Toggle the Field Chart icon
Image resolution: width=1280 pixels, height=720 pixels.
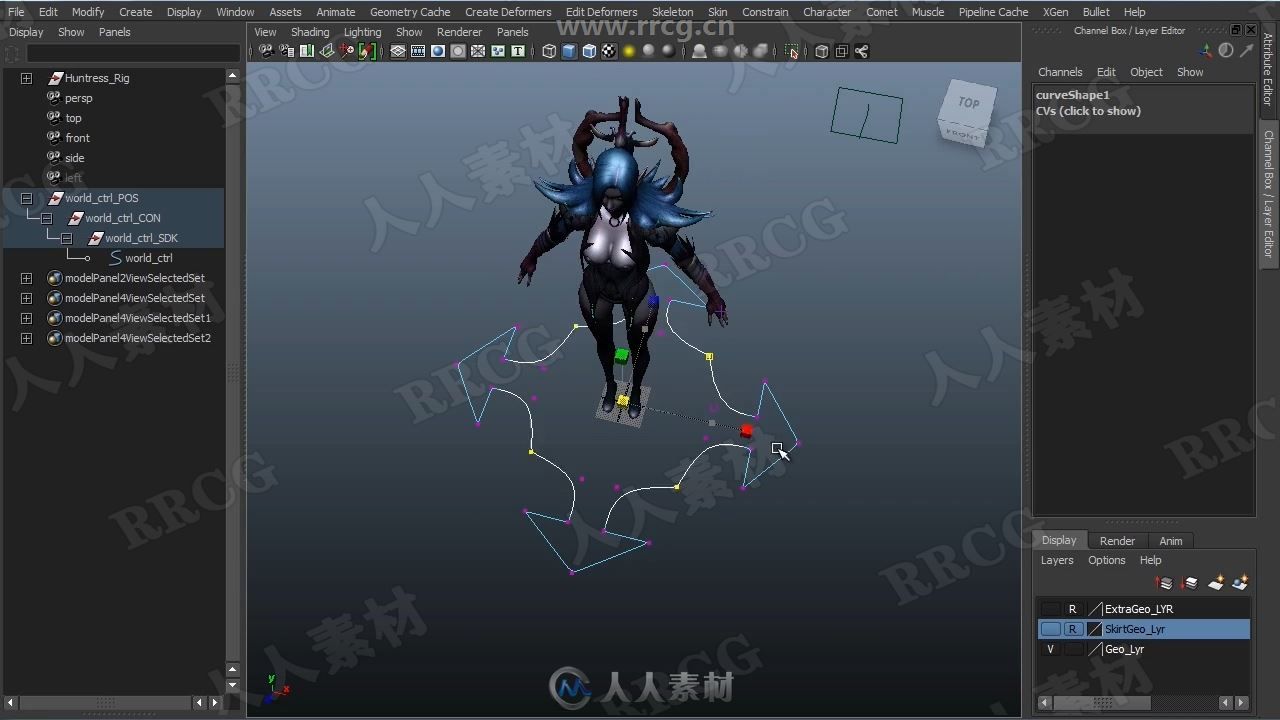point(477,51)
